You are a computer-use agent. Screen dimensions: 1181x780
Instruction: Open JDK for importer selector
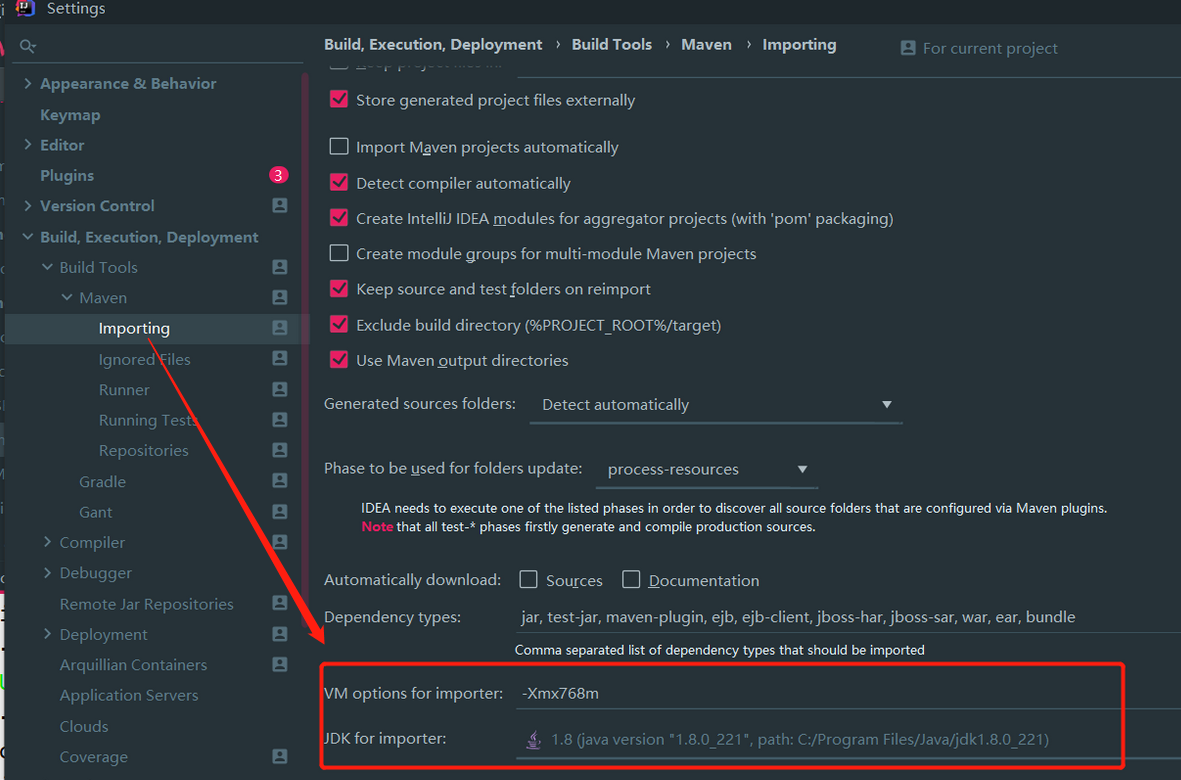(848, 739)
